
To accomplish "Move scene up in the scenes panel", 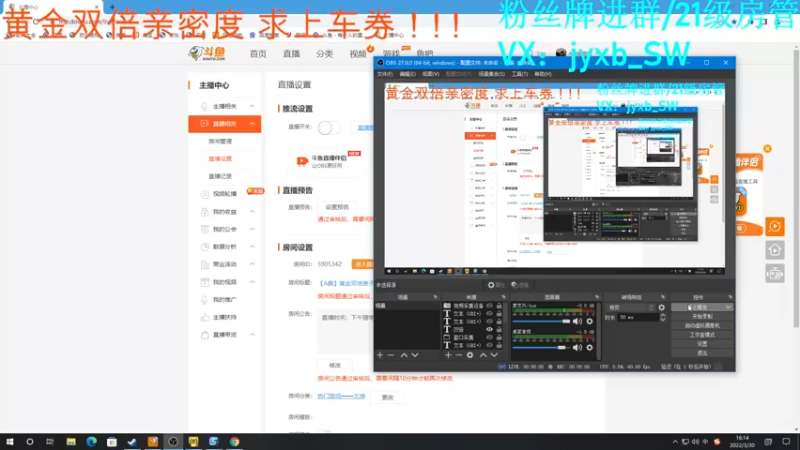I will 404,355.
